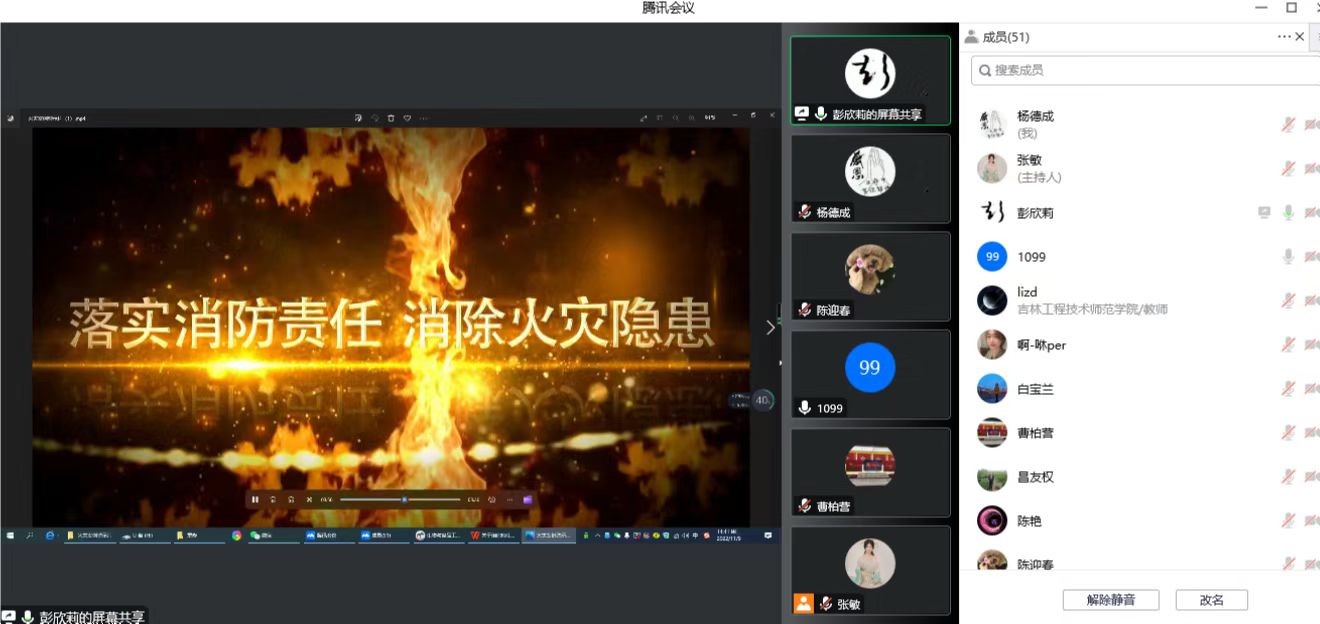This screenshot has width=1320, height=624.
Task: Toggle 杨德成's muted microphone icon in list
Action: coord(1289,124)
